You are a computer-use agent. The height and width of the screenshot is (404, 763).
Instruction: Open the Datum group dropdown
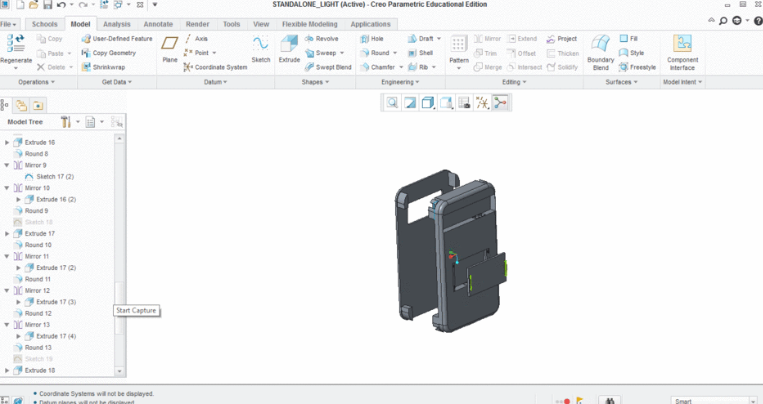tap(215, 82)
